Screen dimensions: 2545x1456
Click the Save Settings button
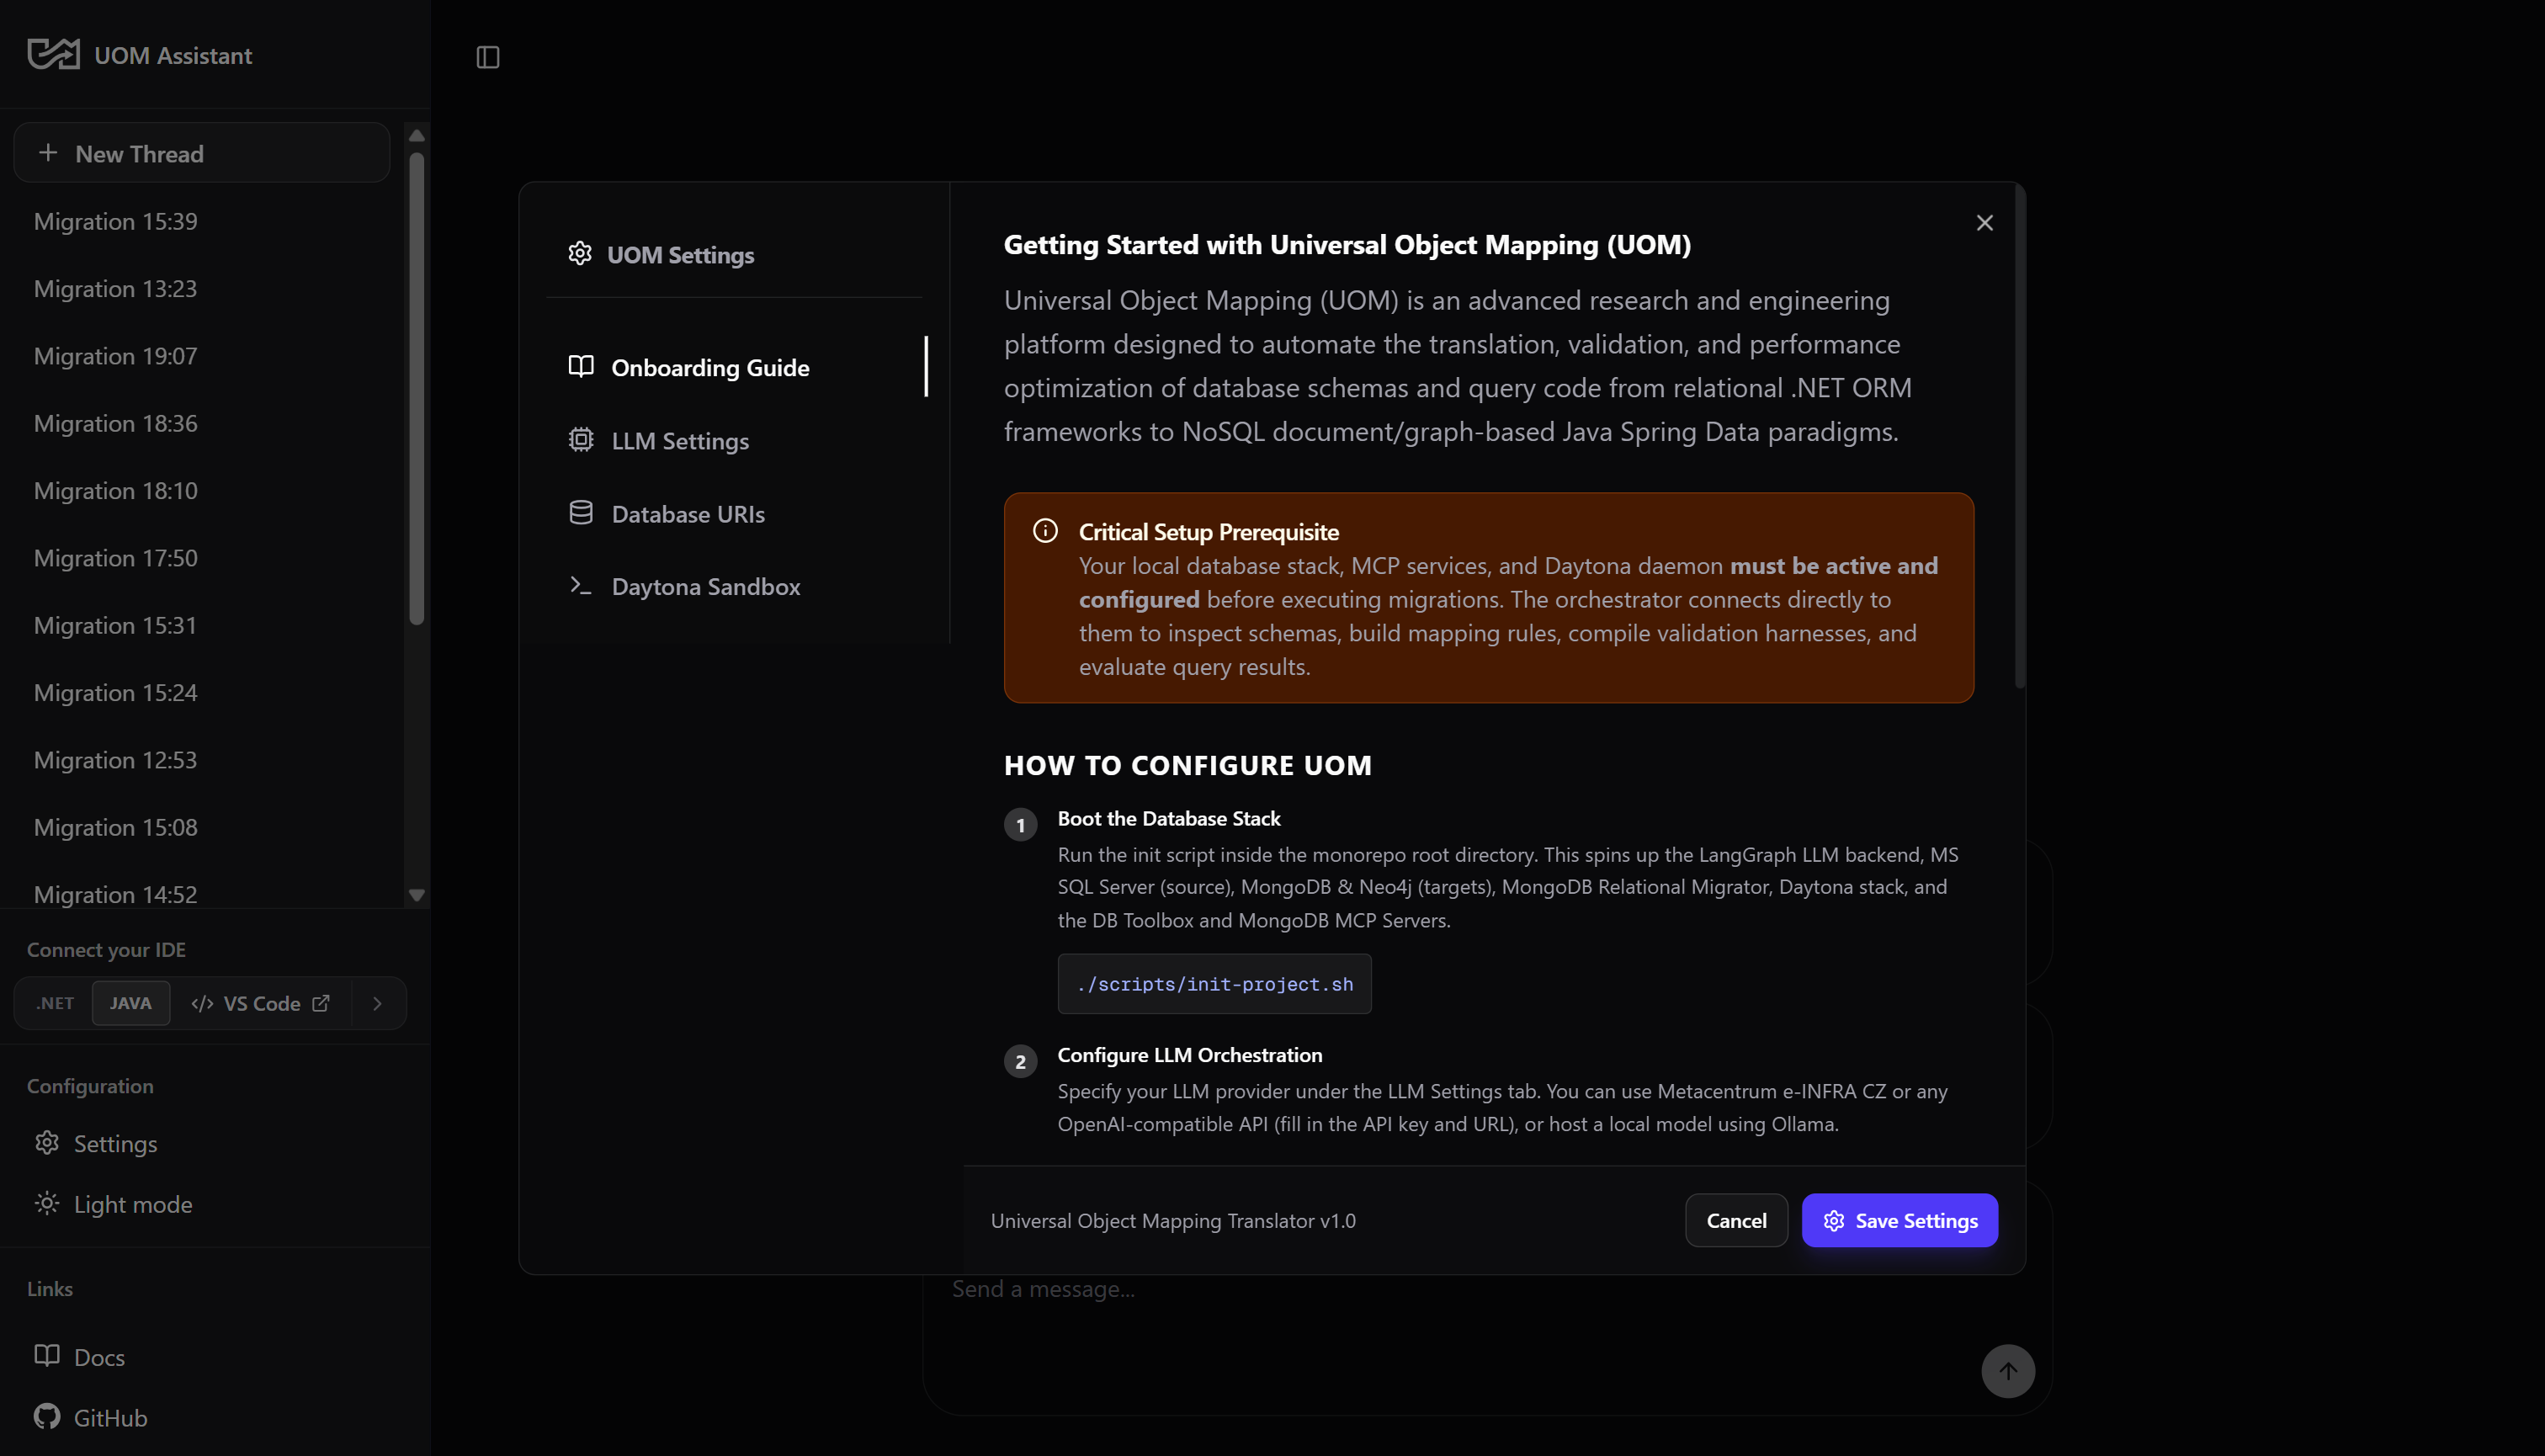[x=1899, y=1220]
